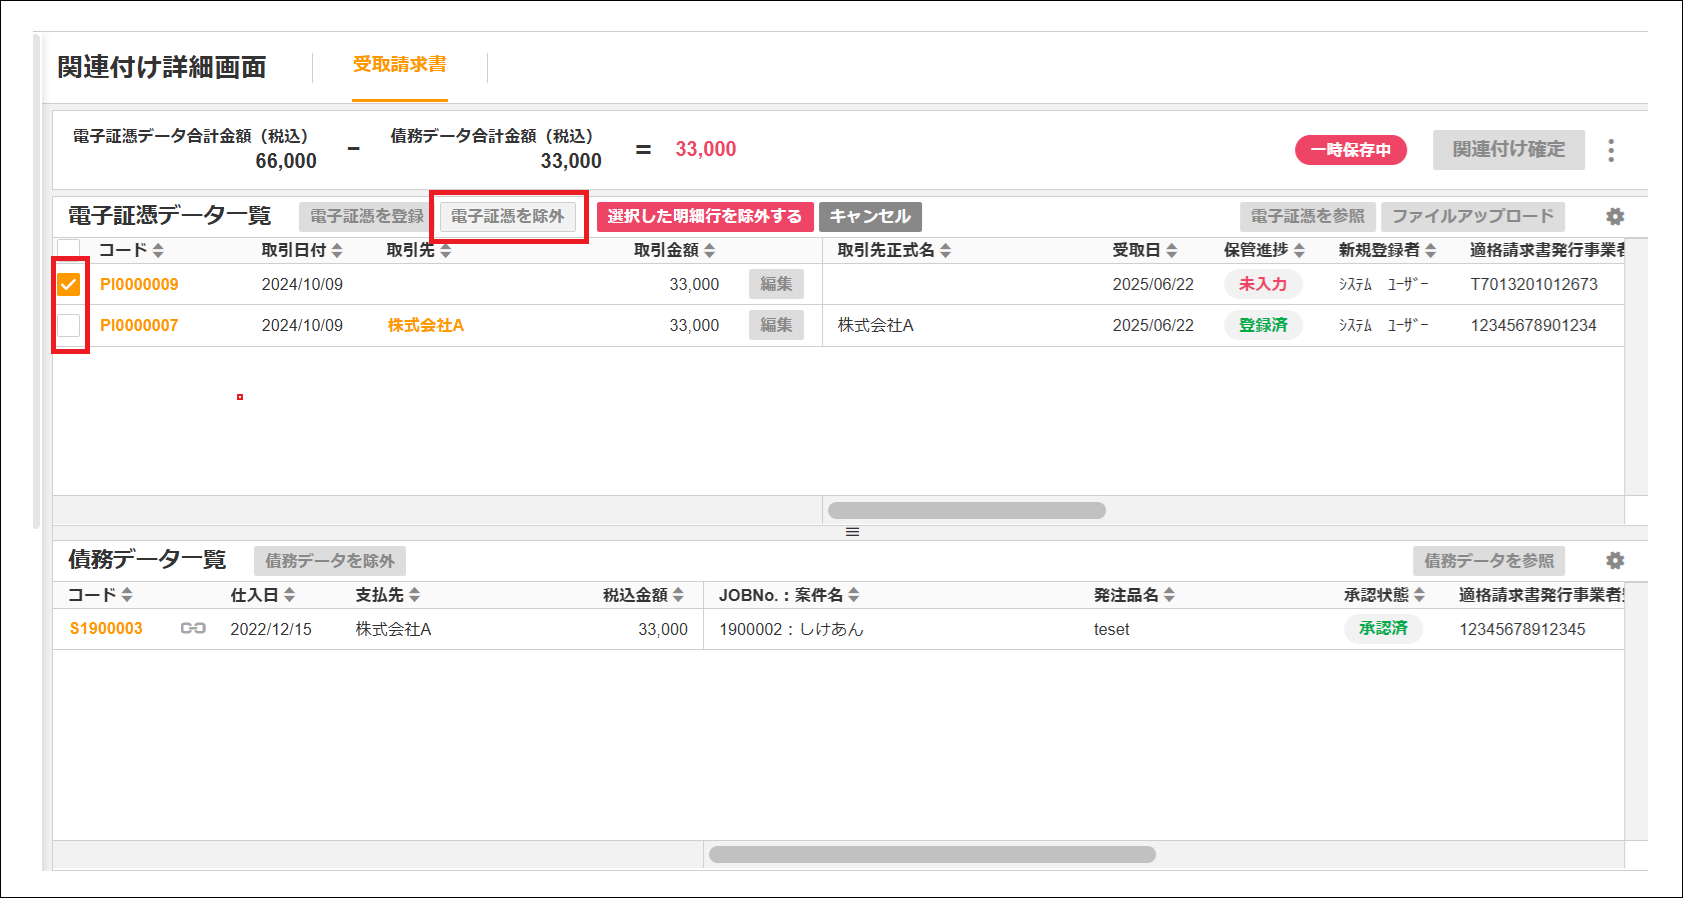
Task: Open the PI0000009 voucher link
Action: click(x=139, y=285)
